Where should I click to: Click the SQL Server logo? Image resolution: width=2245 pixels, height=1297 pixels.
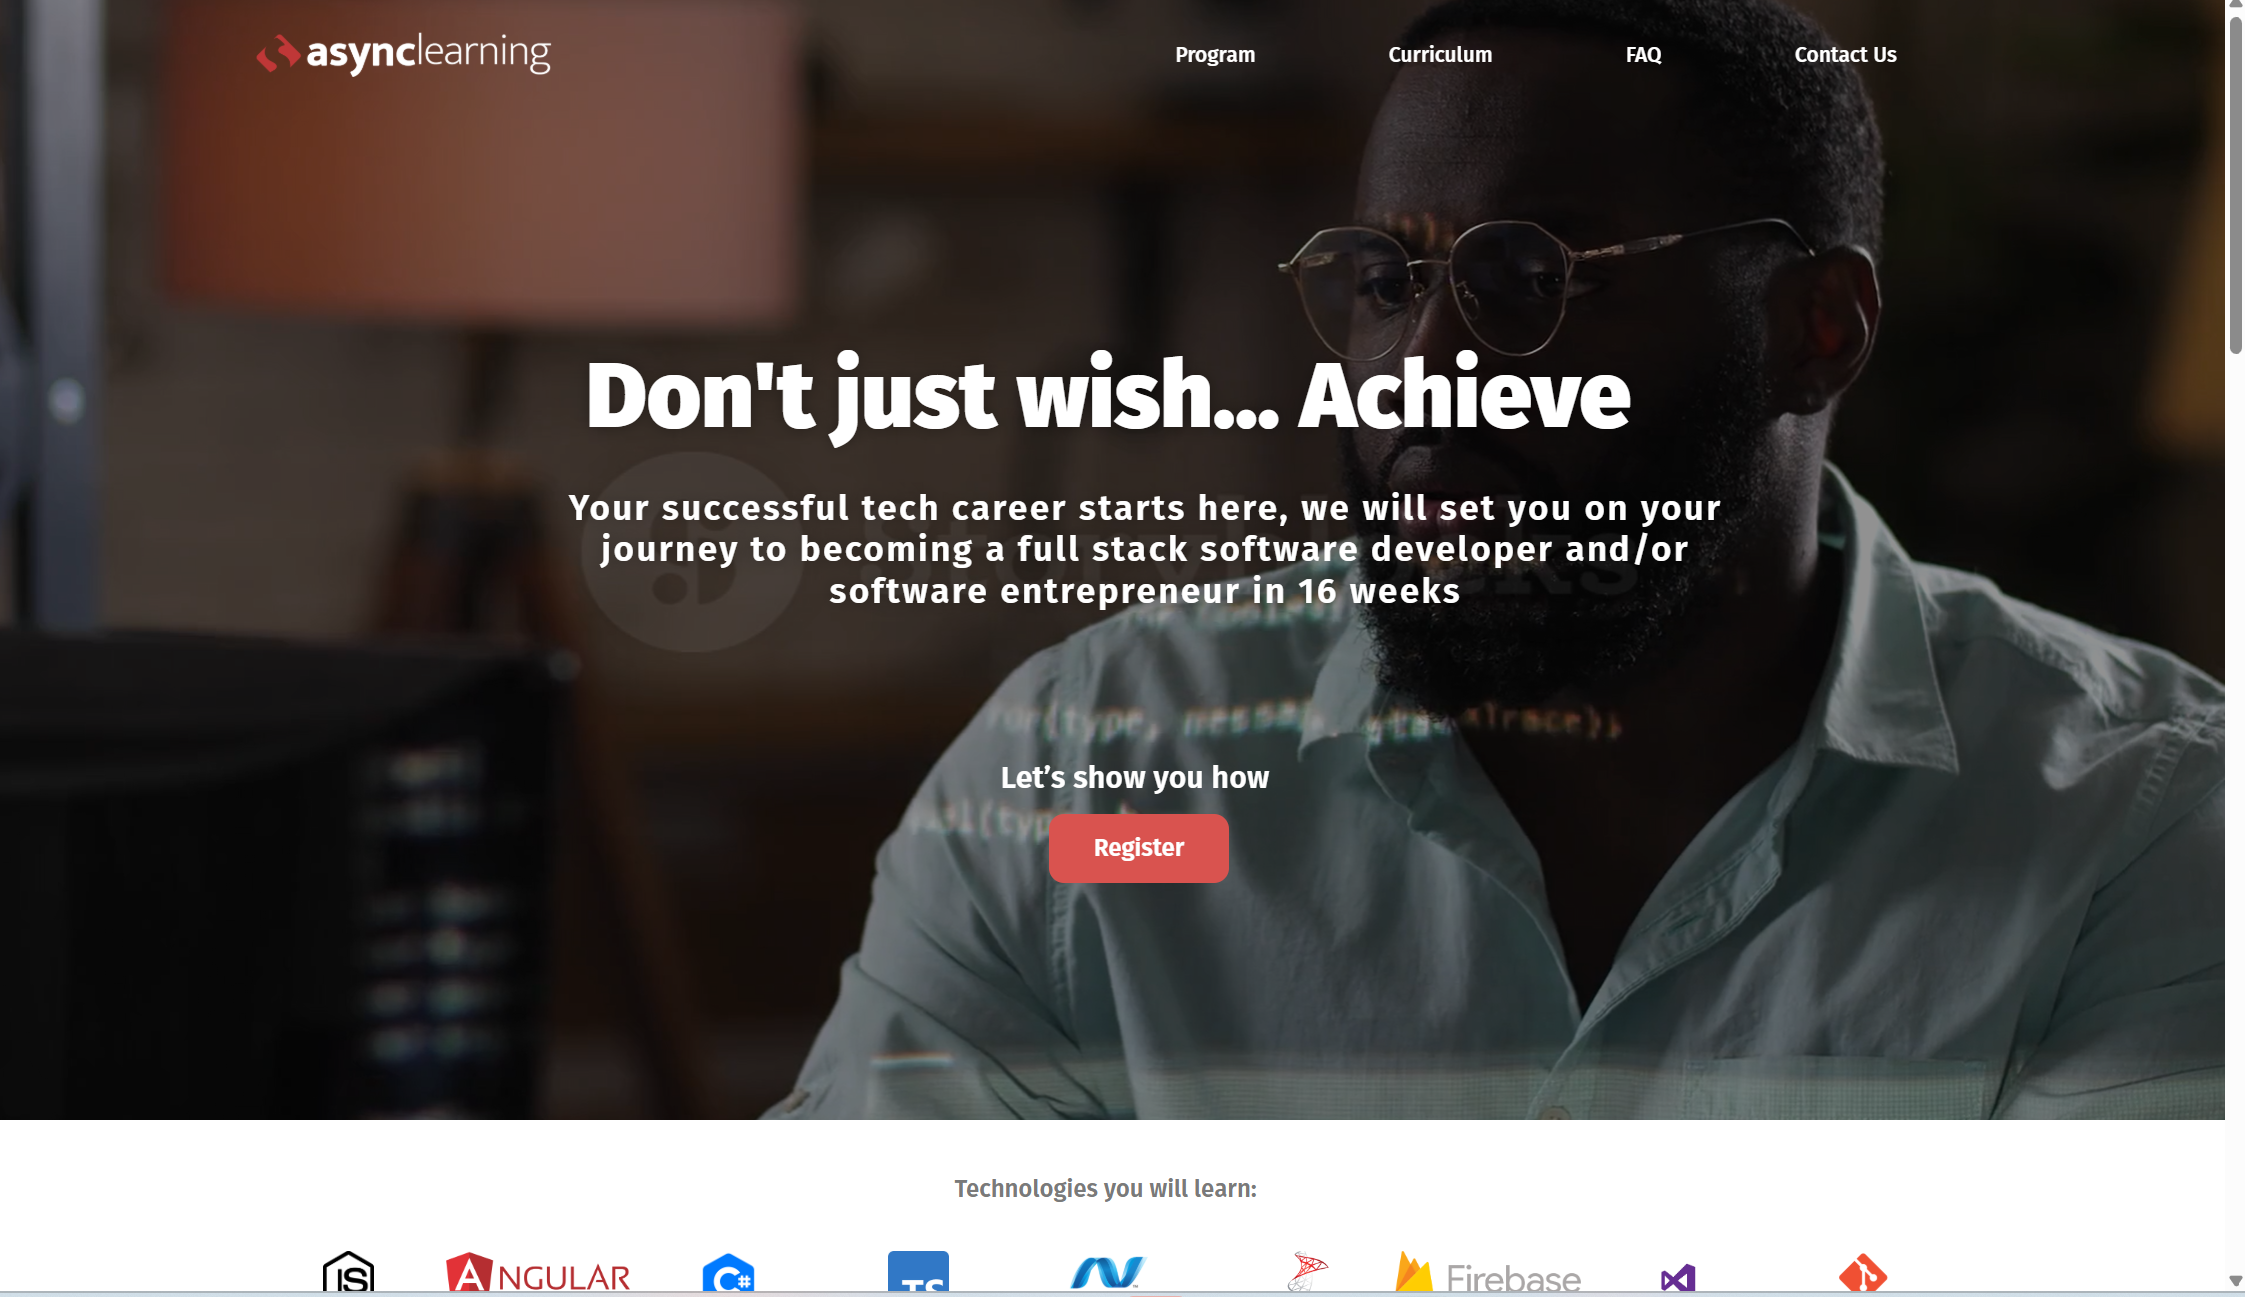point(1306,1272)
